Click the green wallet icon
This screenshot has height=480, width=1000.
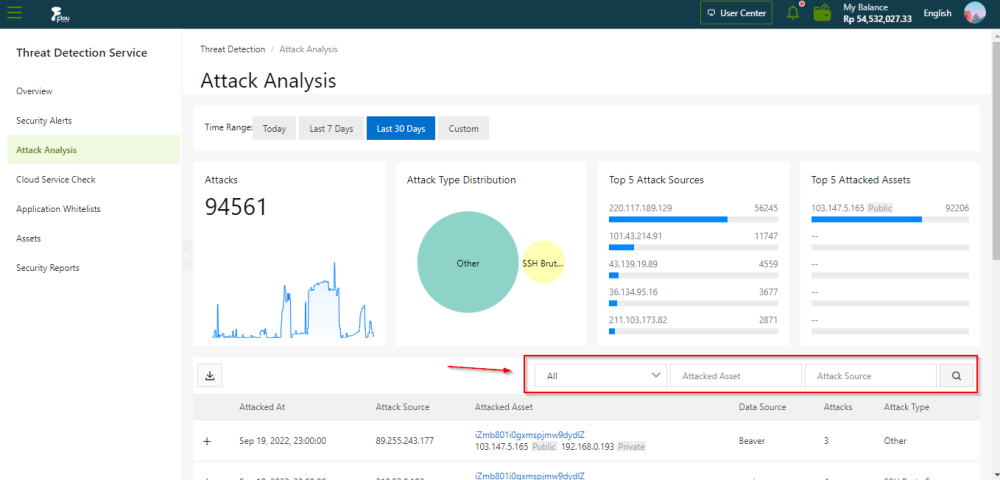click(x=823, y=13)
